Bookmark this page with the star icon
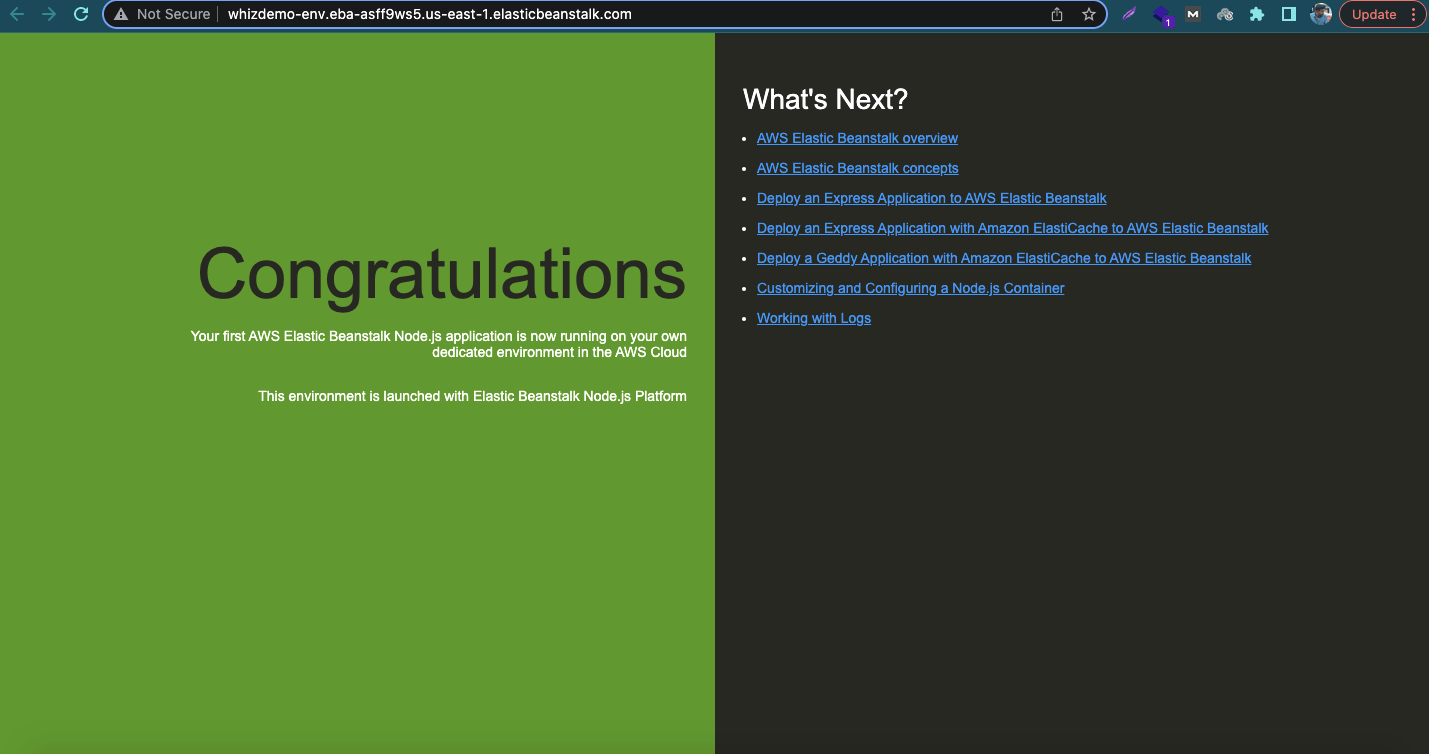 click(1089, 14)
